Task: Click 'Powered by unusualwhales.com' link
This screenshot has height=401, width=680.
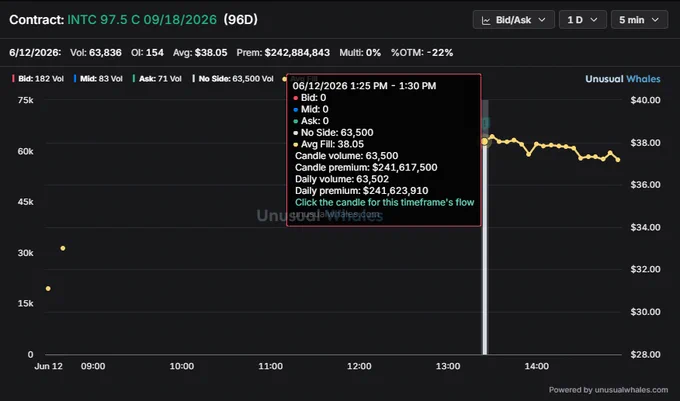Action: point(608,390)
